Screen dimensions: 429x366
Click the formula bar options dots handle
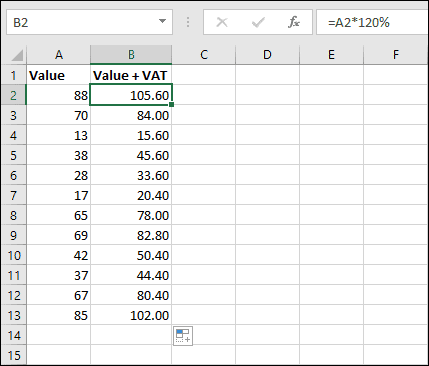tap(188, 22)
